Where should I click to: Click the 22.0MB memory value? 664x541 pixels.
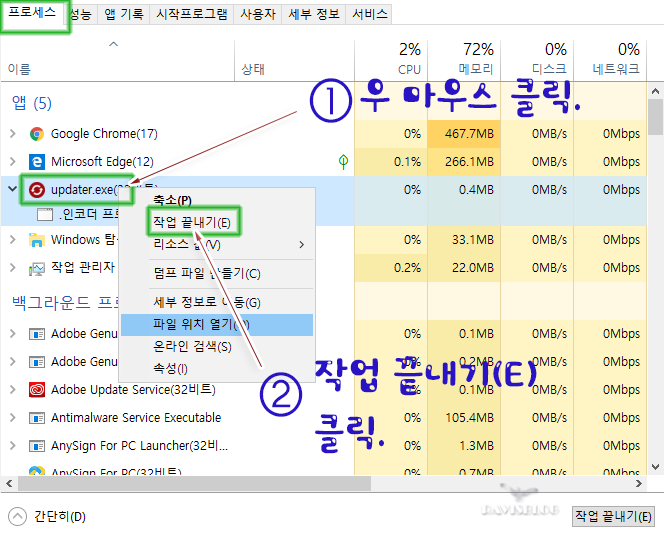tap(473, 268)
